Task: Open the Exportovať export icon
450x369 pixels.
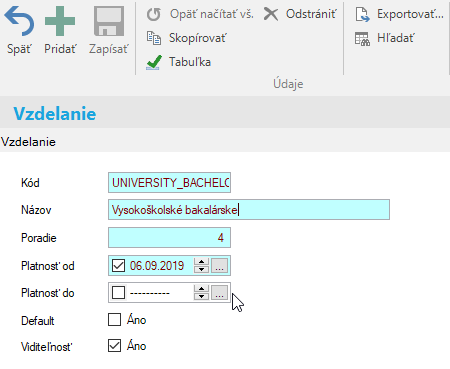Action: (x=362, y=14)
